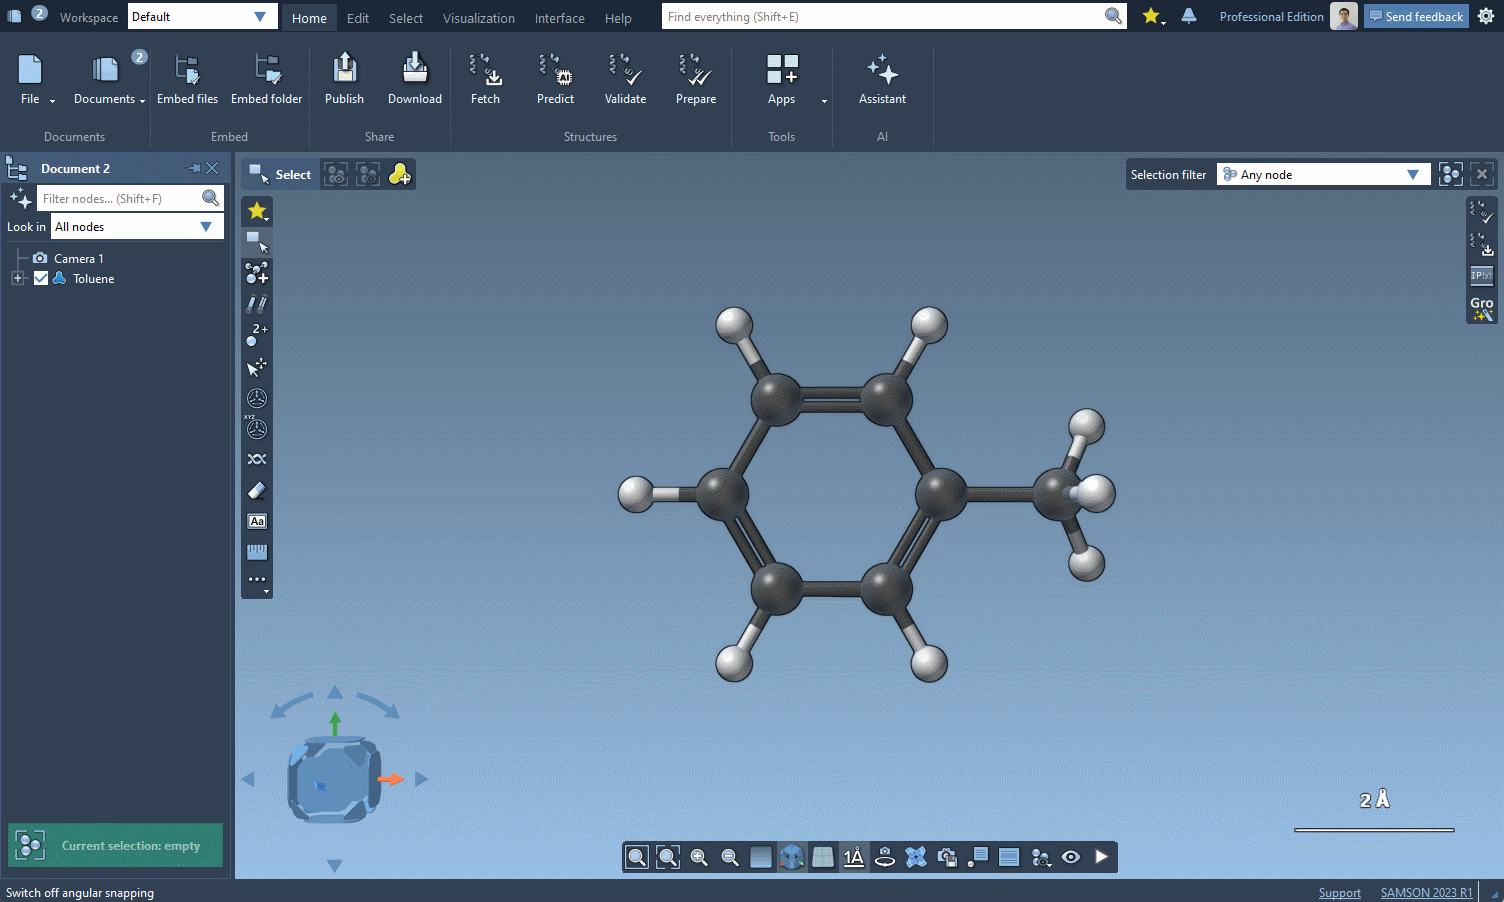
Task: Toggle the 1Å scale bar display
Action: [x=853, y=857]
